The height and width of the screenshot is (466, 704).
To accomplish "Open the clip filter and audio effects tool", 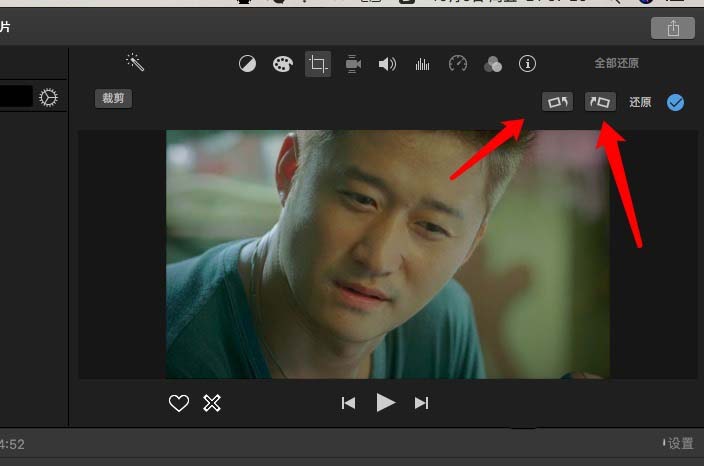I will point(493,64).
